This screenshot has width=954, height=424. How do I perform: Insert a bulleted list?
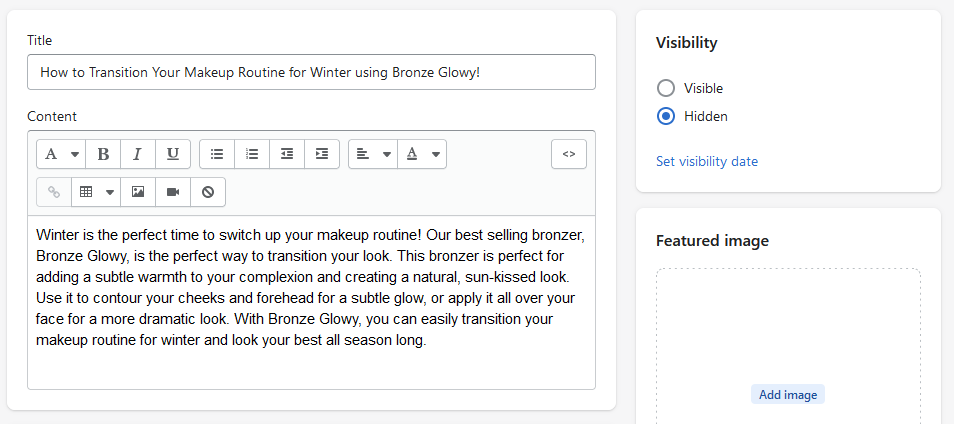coord(217,155)
